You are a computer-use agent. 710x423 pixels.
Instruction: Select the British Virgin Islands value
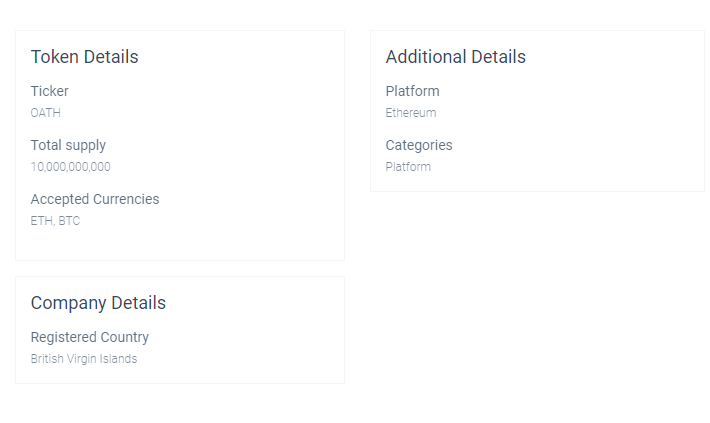coord(83,359)
